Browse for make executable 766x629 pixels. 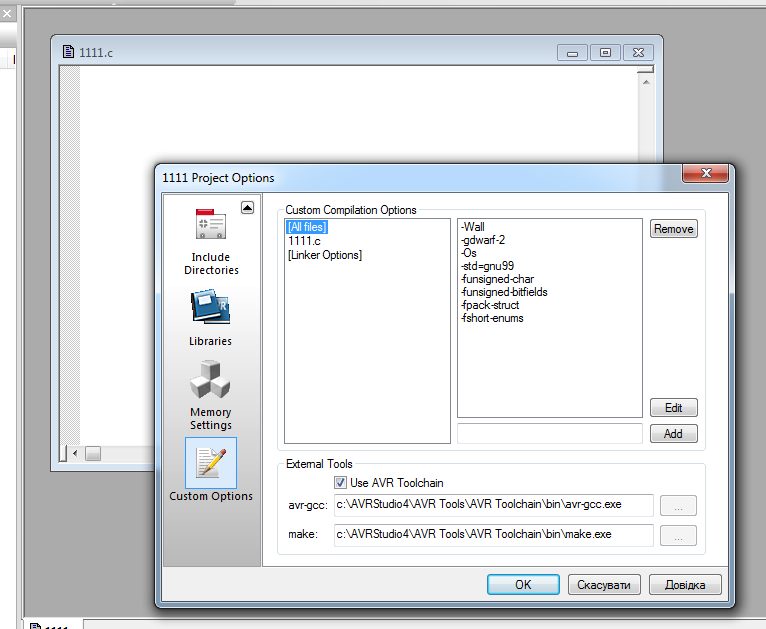tap(678, 536)
